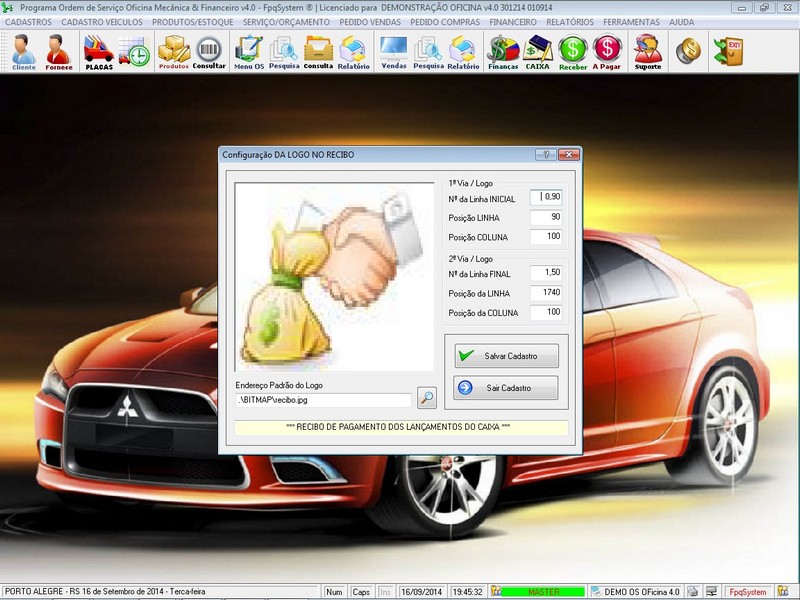Open the CADASTRO VEICULOS menu
The image size is (800, 600).
(102, 22)
